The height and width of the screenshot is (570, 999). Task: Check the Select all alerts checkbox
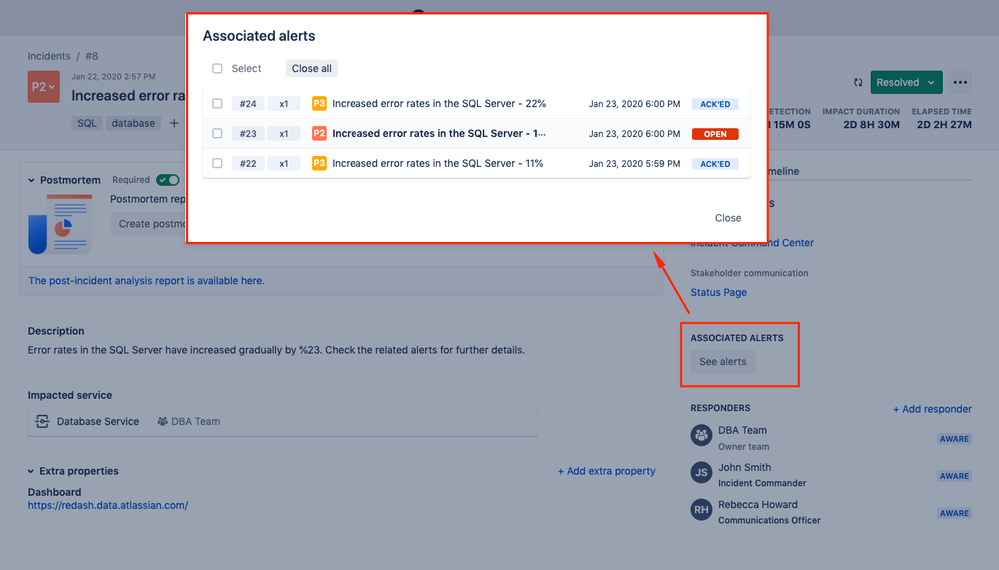point(217,68)
